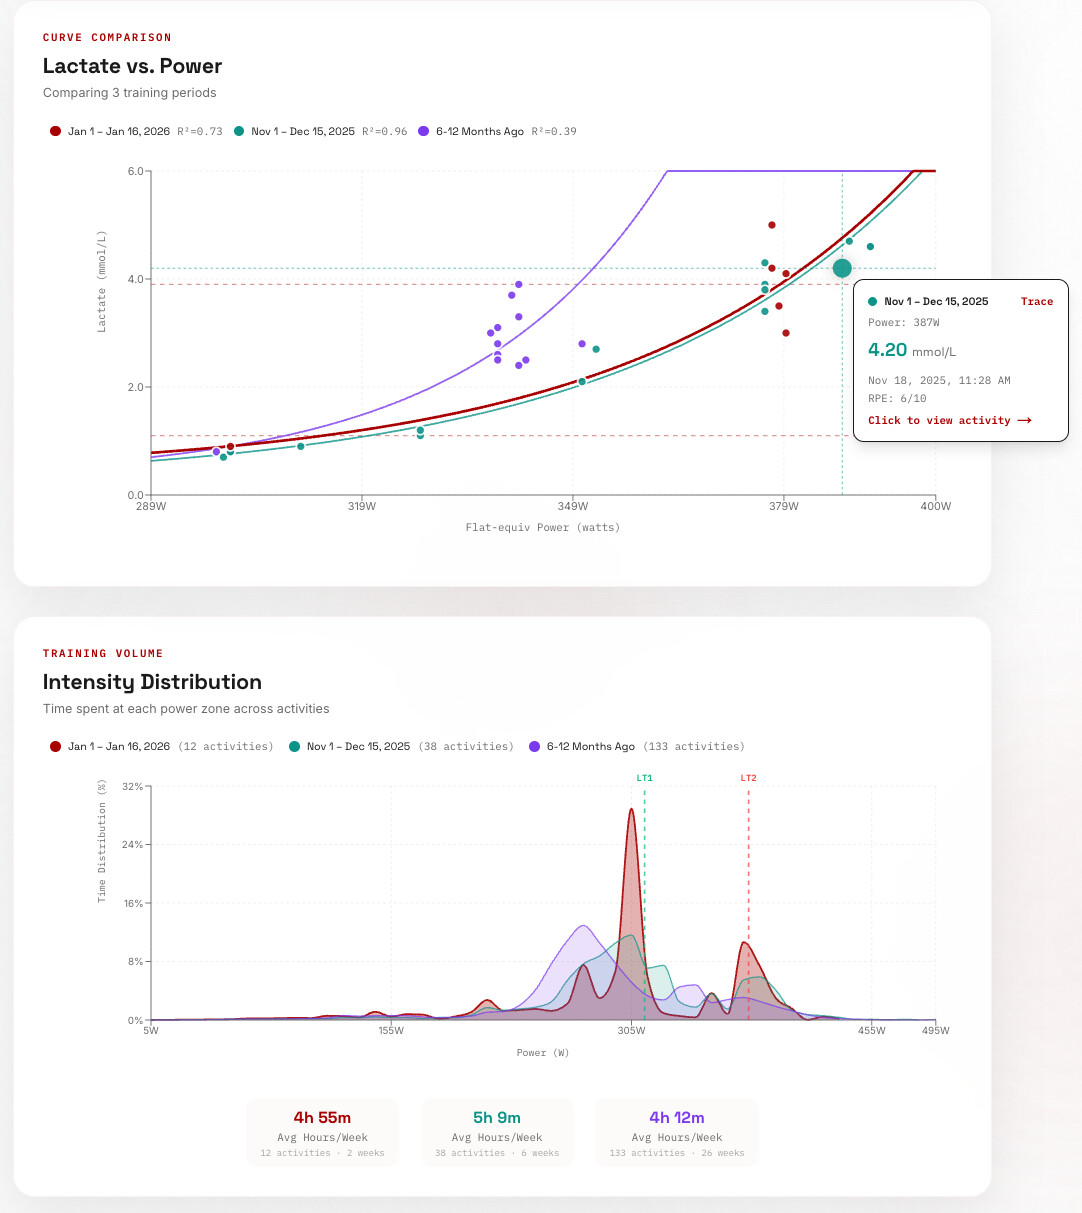Viewport: 1082px width, 1213px height.
Task: Click the teal dot icon in the tooltip header
Action: tap(873, 301)
